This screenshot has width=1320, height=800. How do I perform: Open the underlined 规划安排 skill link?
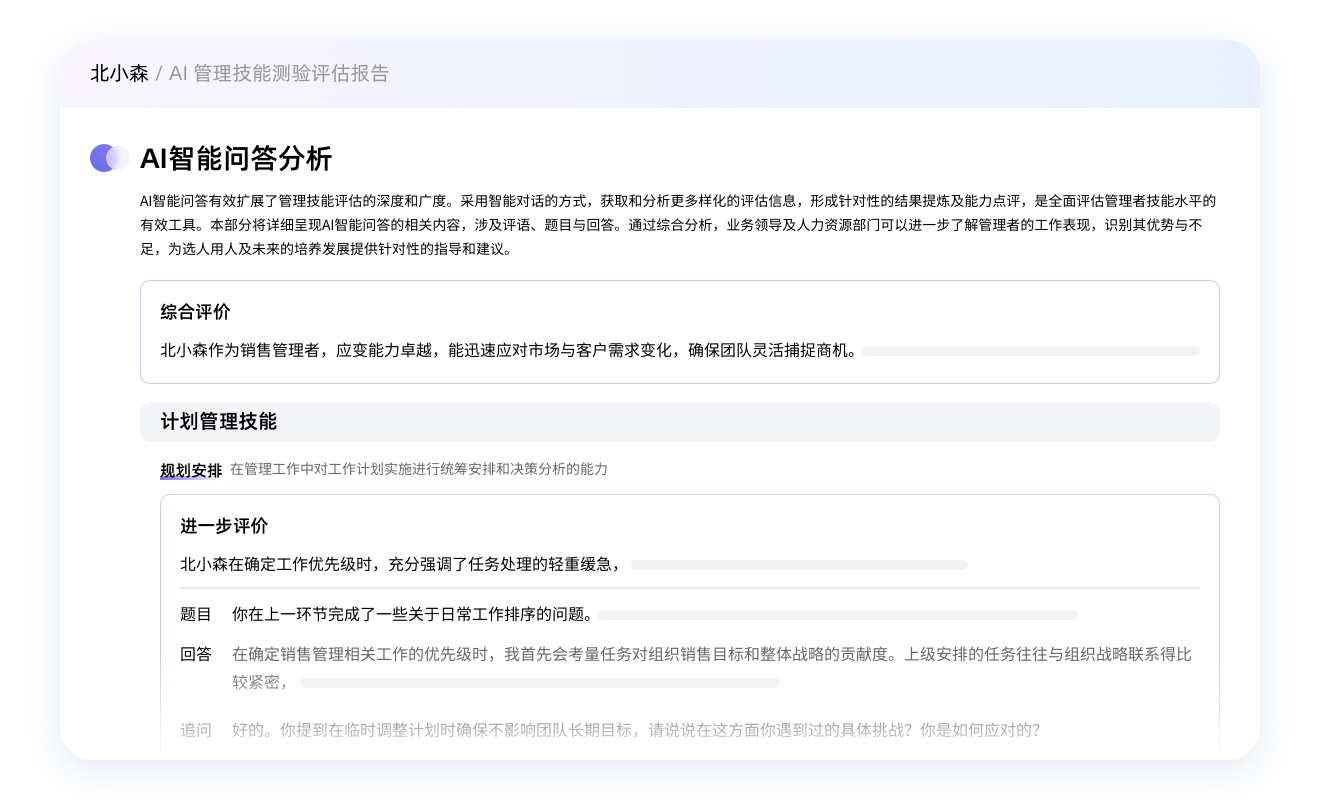pos(191,470)
